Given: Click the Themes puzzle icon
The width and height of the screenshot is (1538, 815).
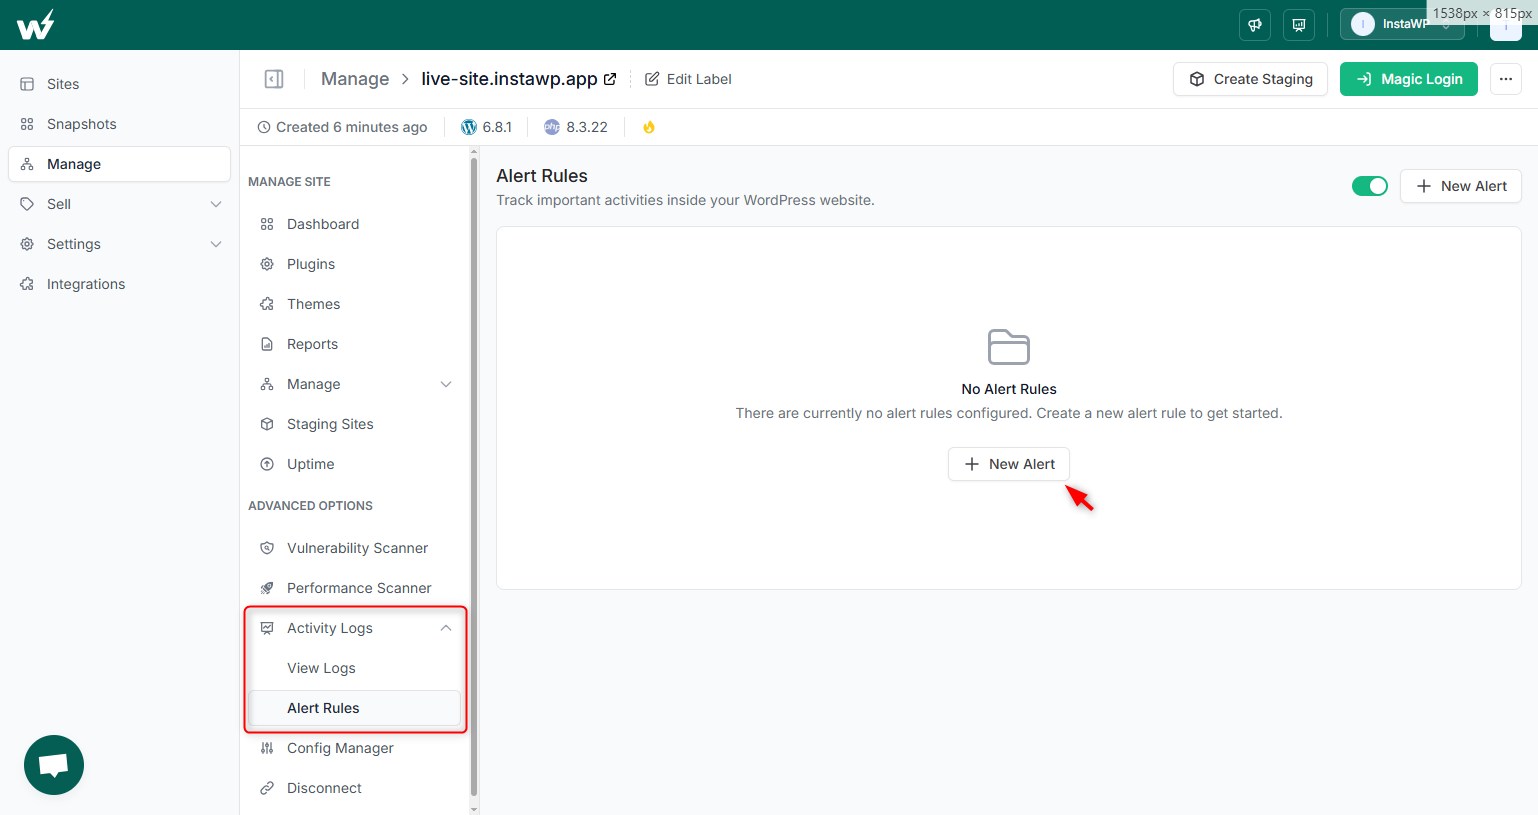Looking at the screenshot, I should pos(267,304).
